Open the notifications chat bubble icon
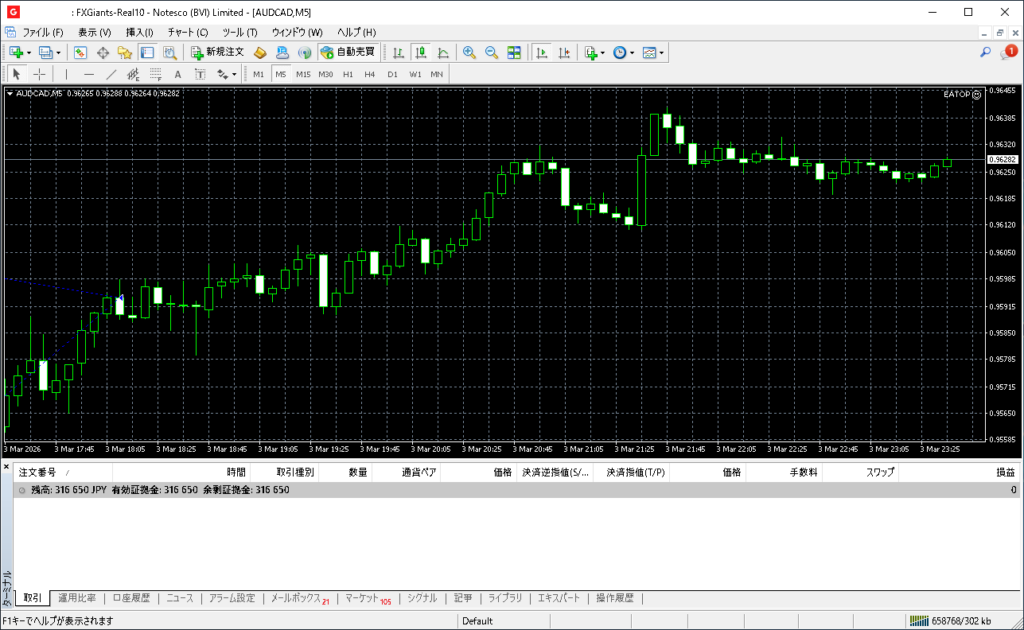1024x630 pixels. pos(1007,52)
